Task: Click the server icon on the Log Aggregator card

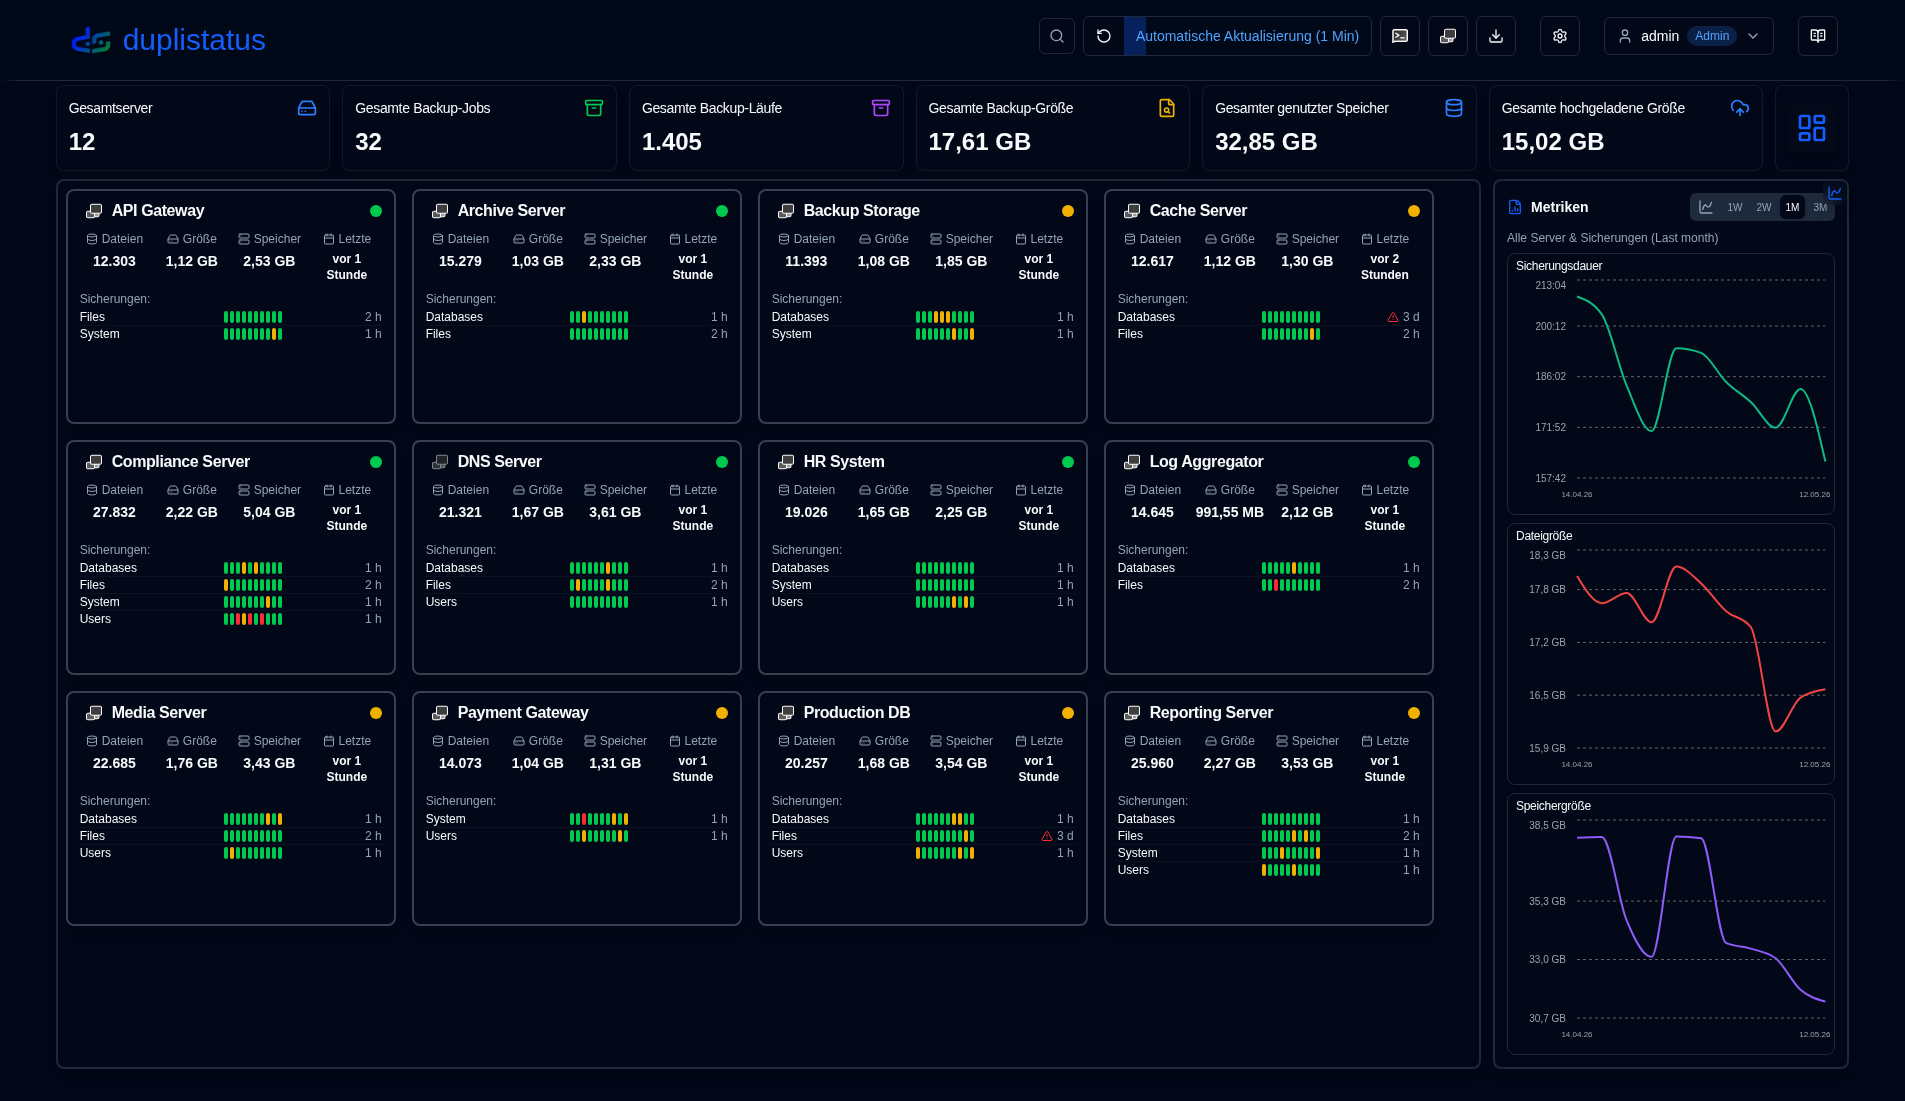Action: coord(1132,462)
